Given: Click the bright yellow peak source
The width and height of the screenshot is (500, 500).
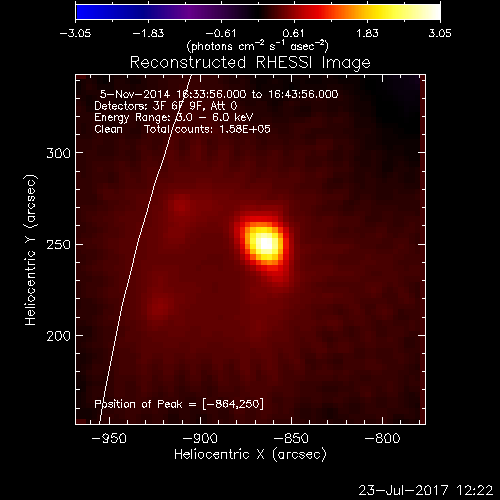Looking at the screenshot, I should tap(265, 244).
